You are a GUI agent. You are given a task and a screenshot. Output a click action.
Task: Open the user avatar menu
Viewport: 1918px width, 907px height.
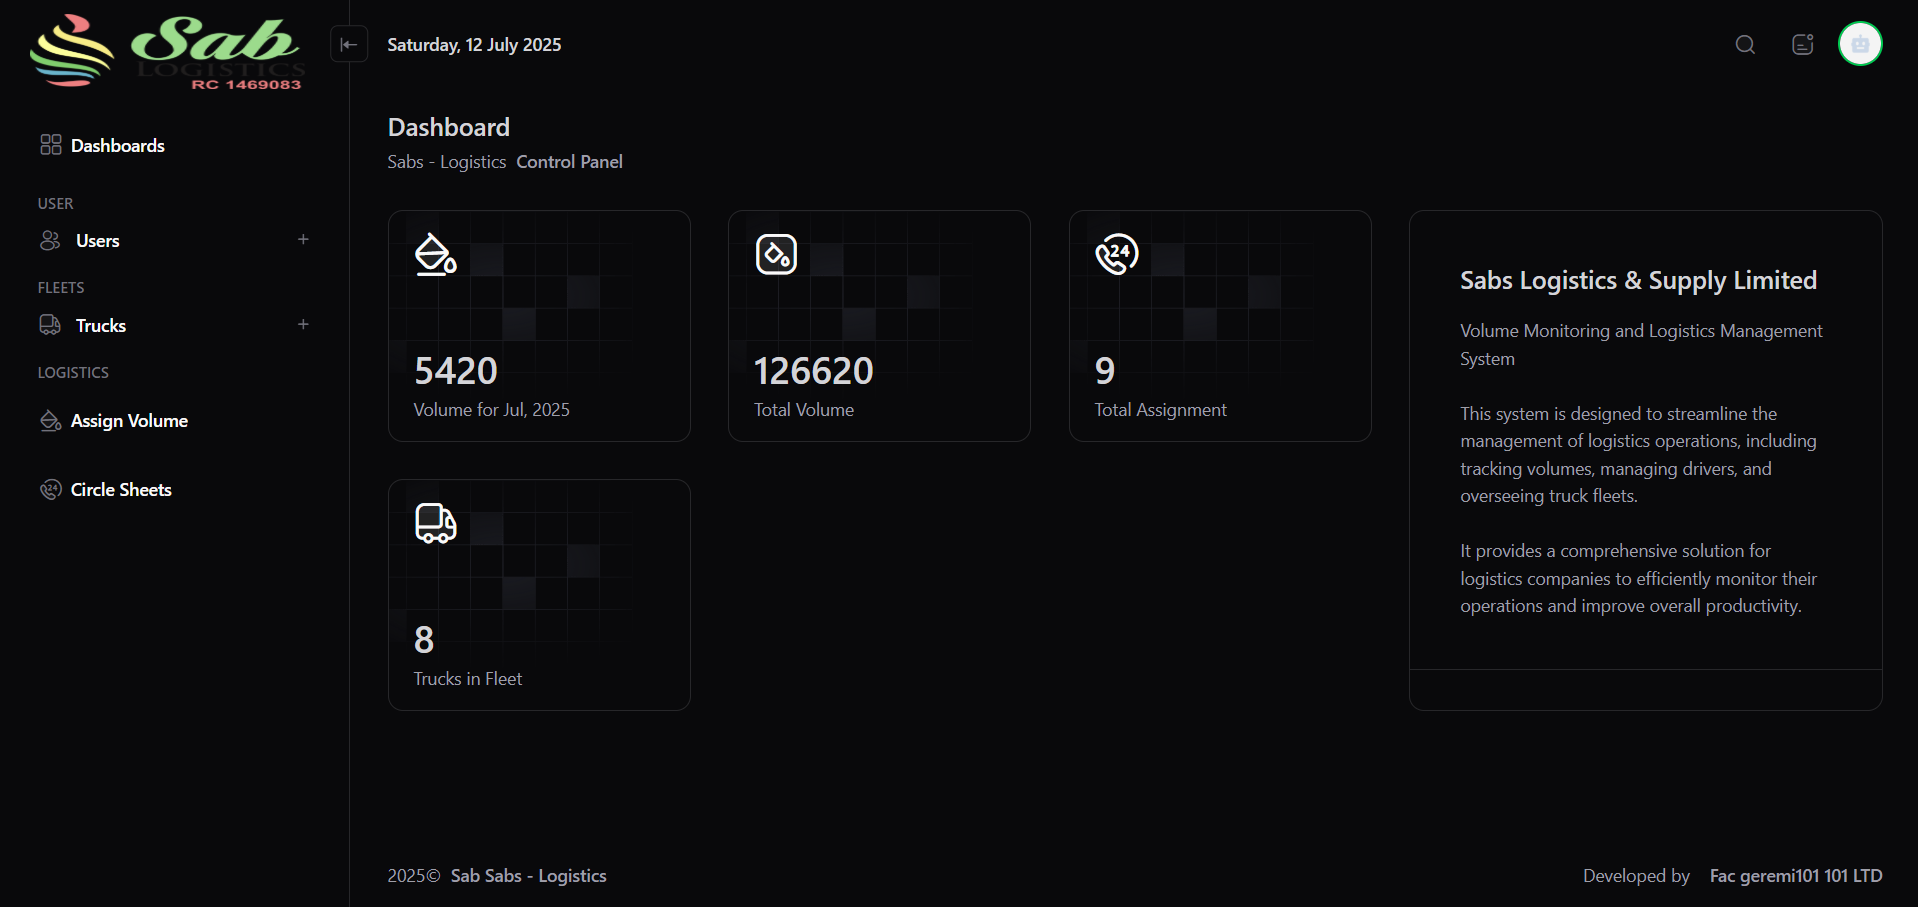click(1860, 44)
